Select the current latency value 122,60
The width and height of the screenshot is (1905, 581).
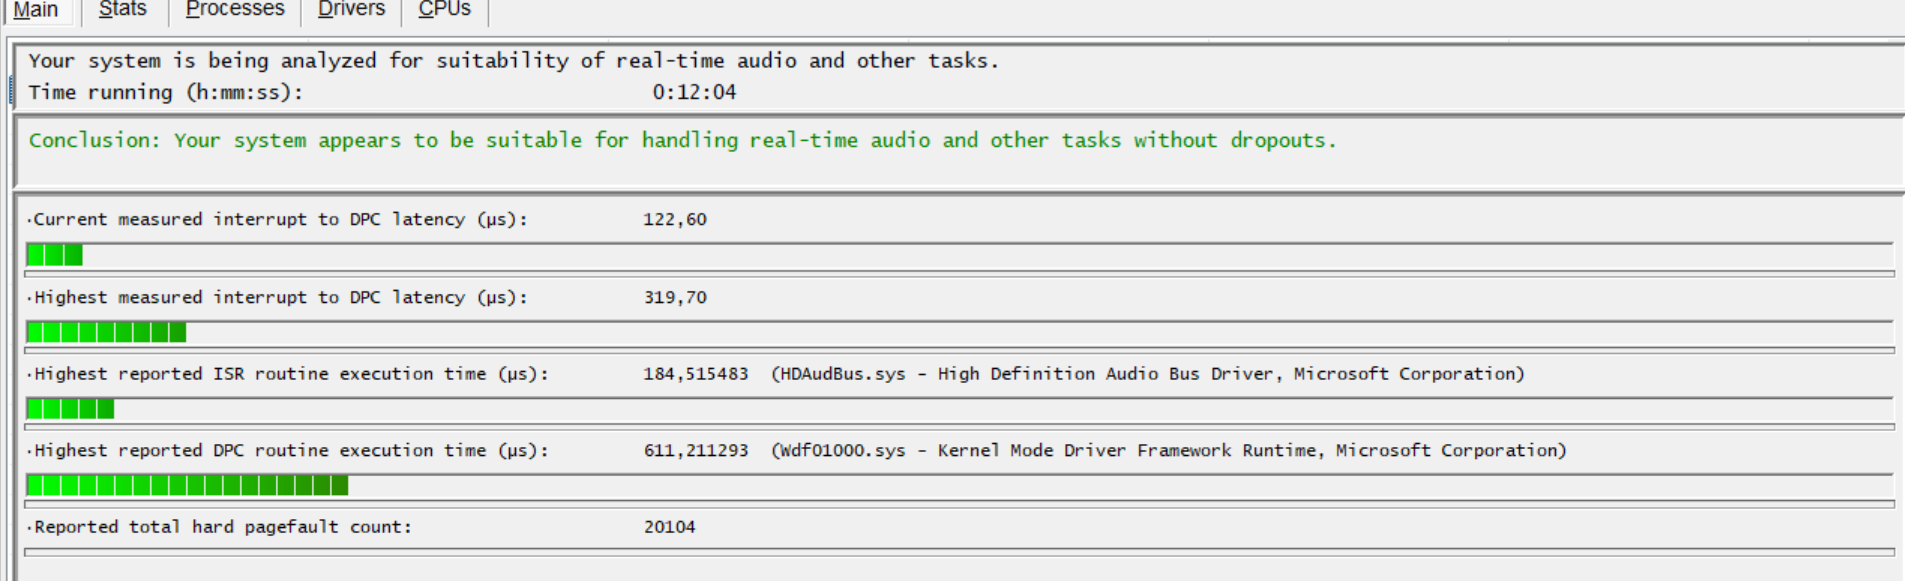(x=675, y=220)
